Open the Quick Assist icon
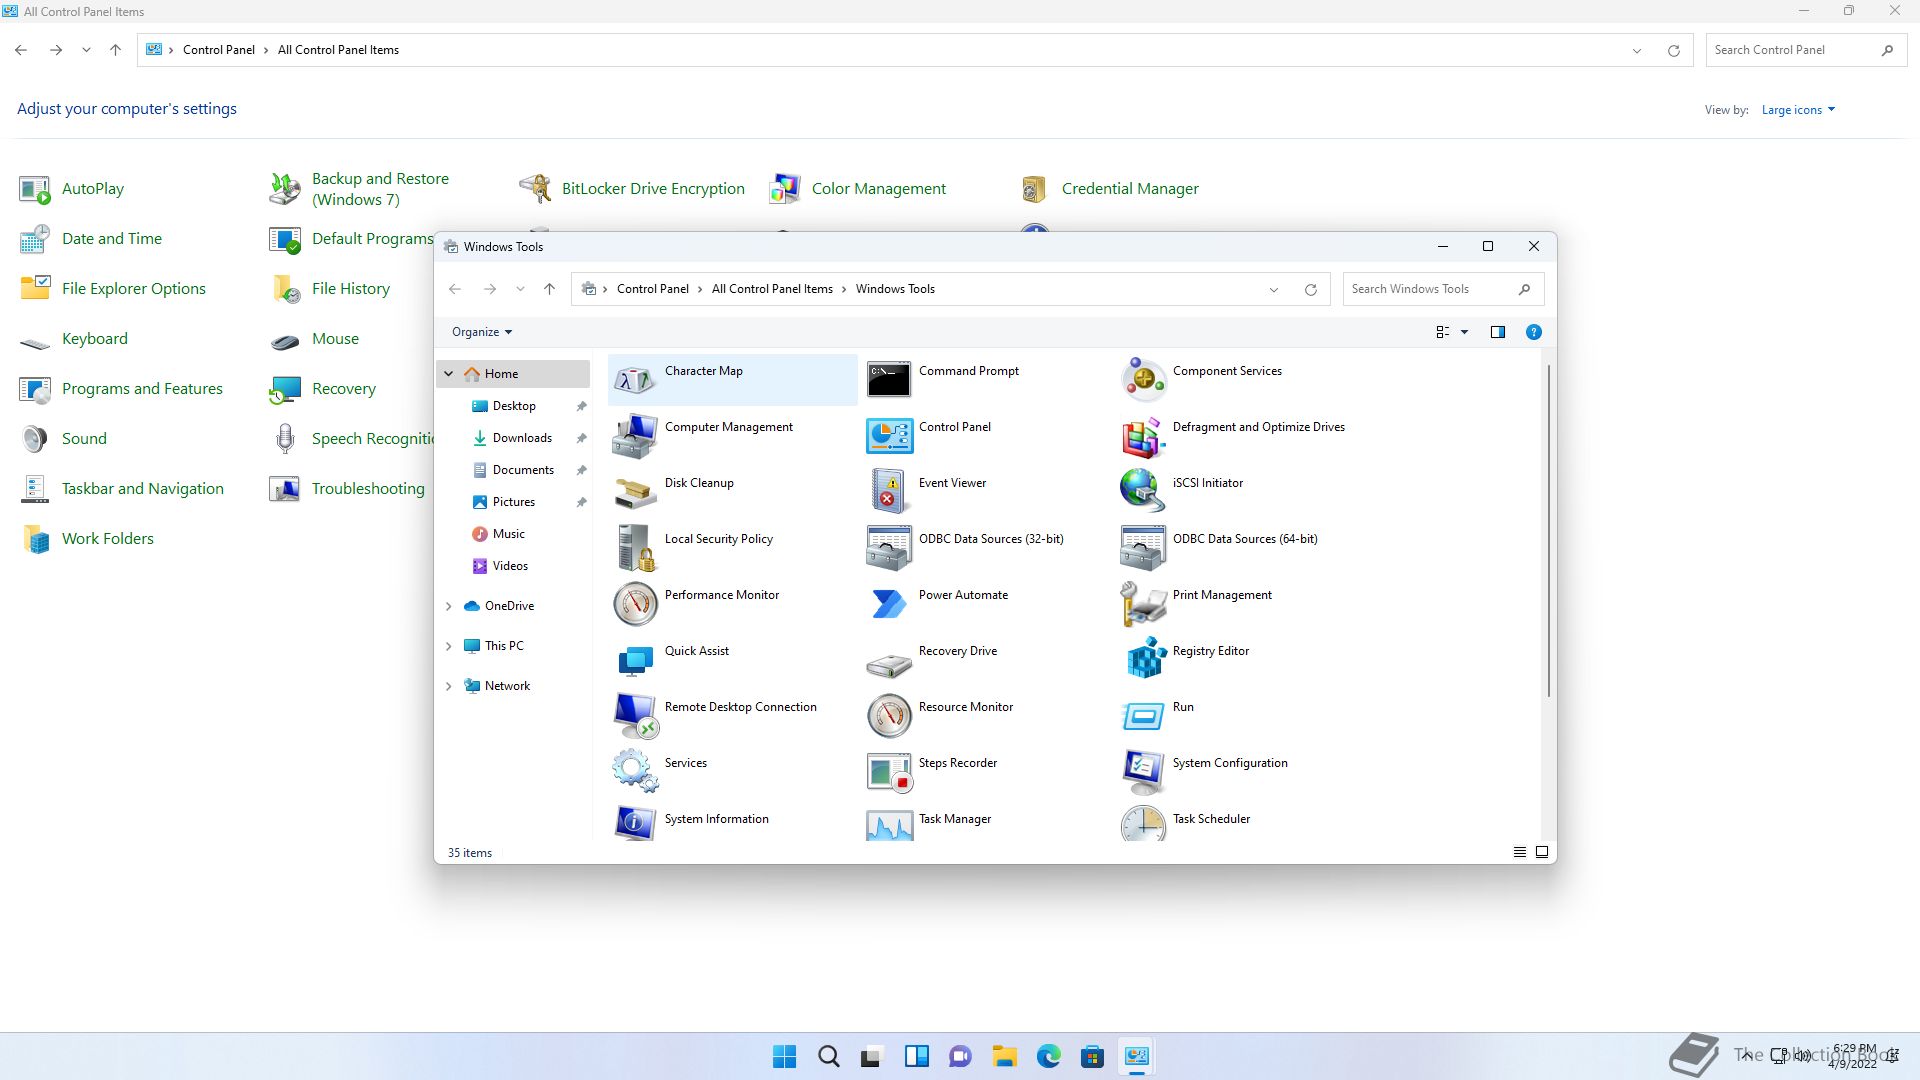 pos(635,660)
